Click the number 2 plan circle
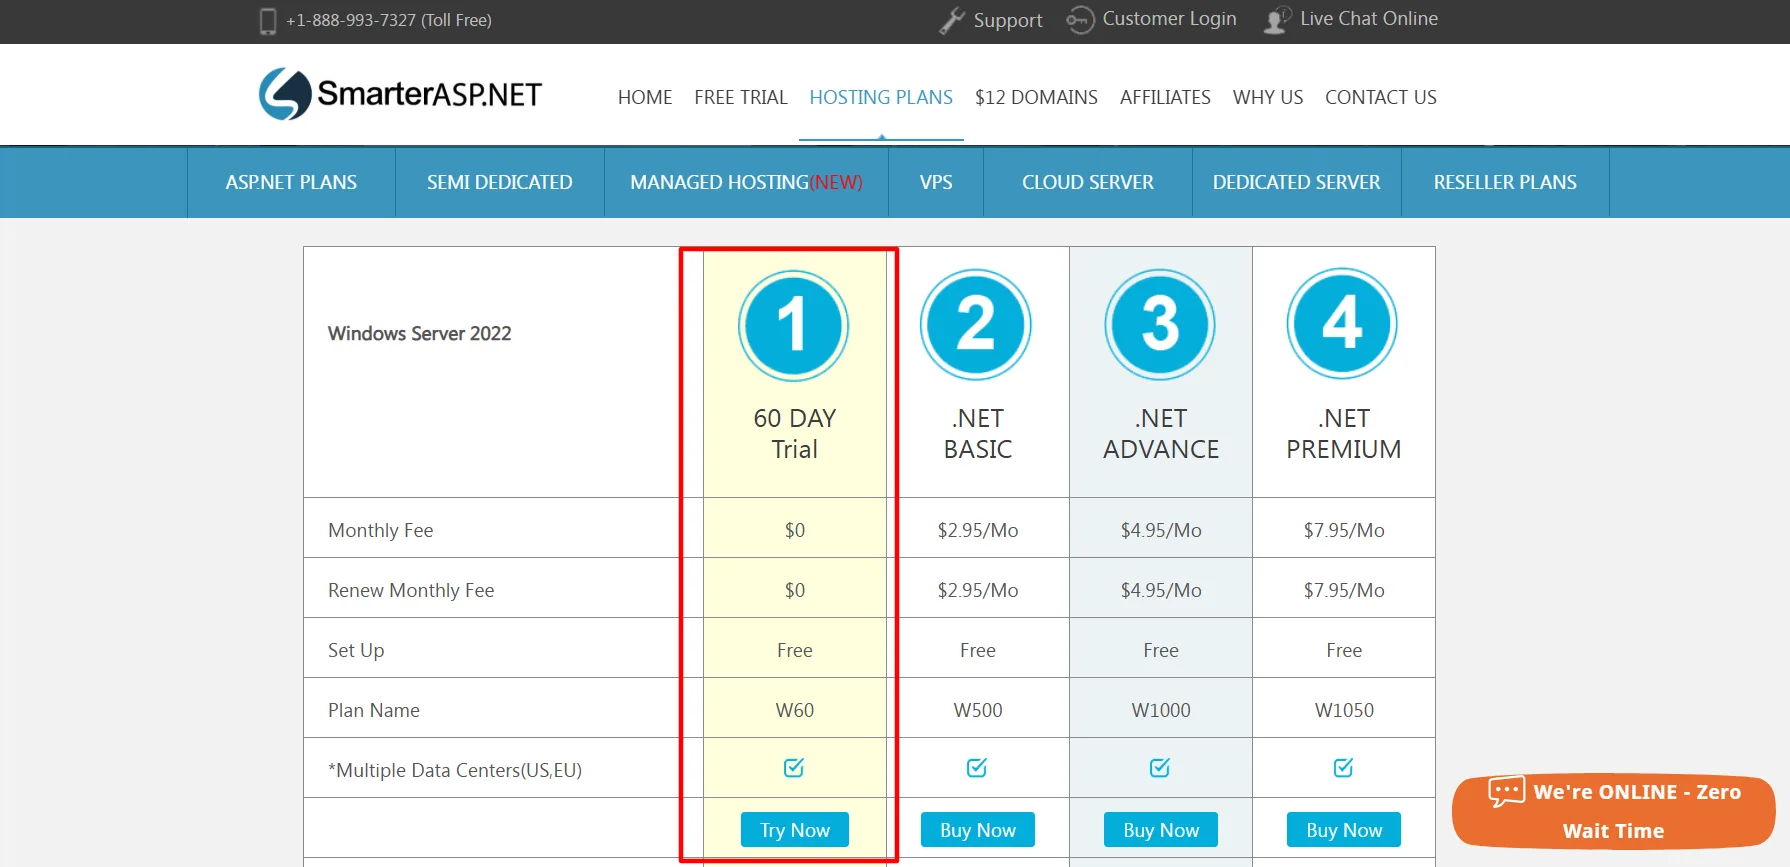 tap(976, 324)
